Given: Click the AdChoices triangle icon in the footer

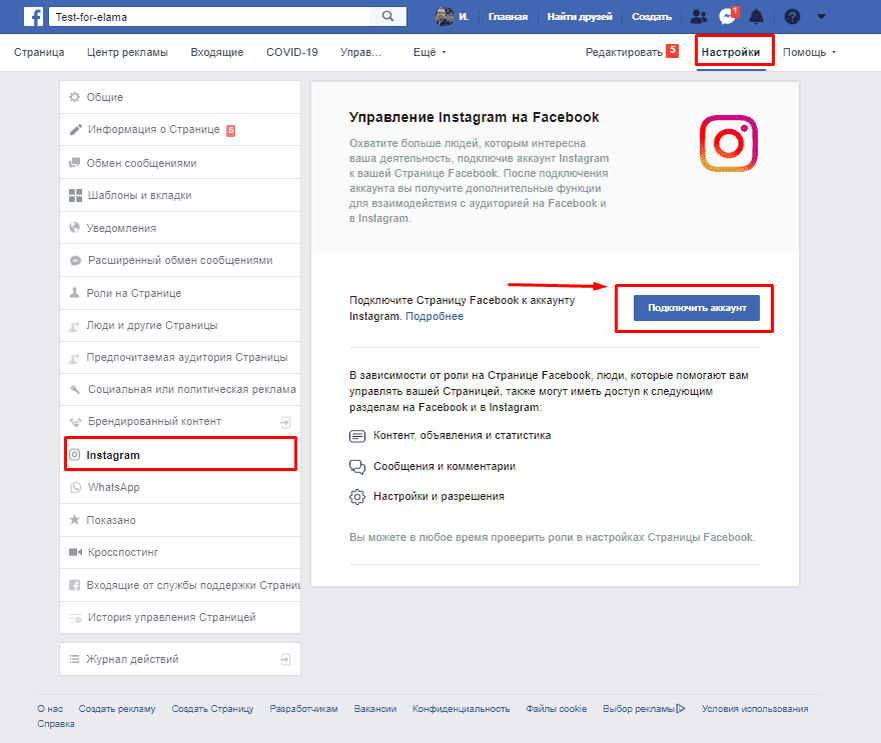Looking at the screenshot, I should 681,709.
